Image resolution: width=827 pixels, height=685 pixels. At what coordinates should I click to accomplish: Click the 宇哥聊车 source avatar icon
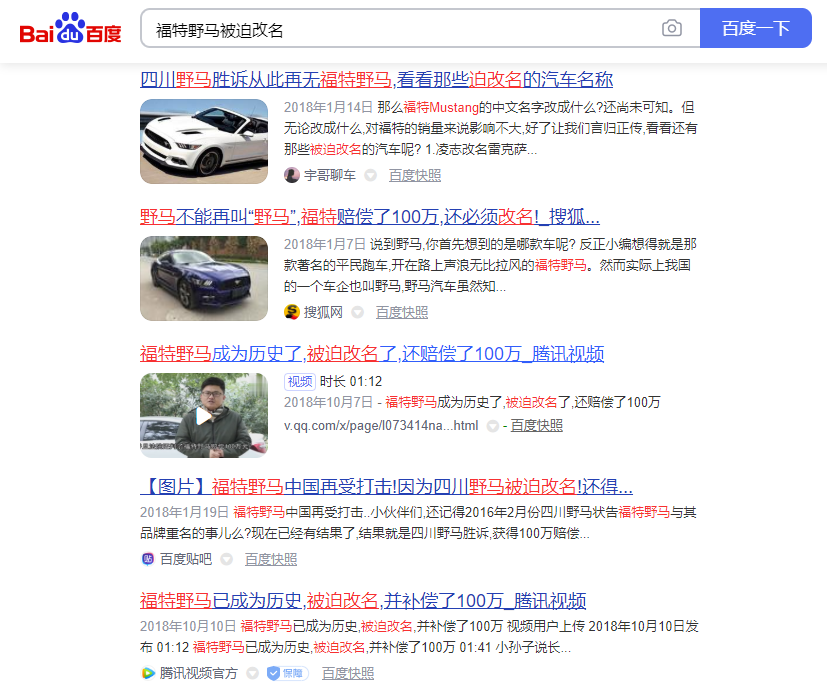(x=291, y=174)
